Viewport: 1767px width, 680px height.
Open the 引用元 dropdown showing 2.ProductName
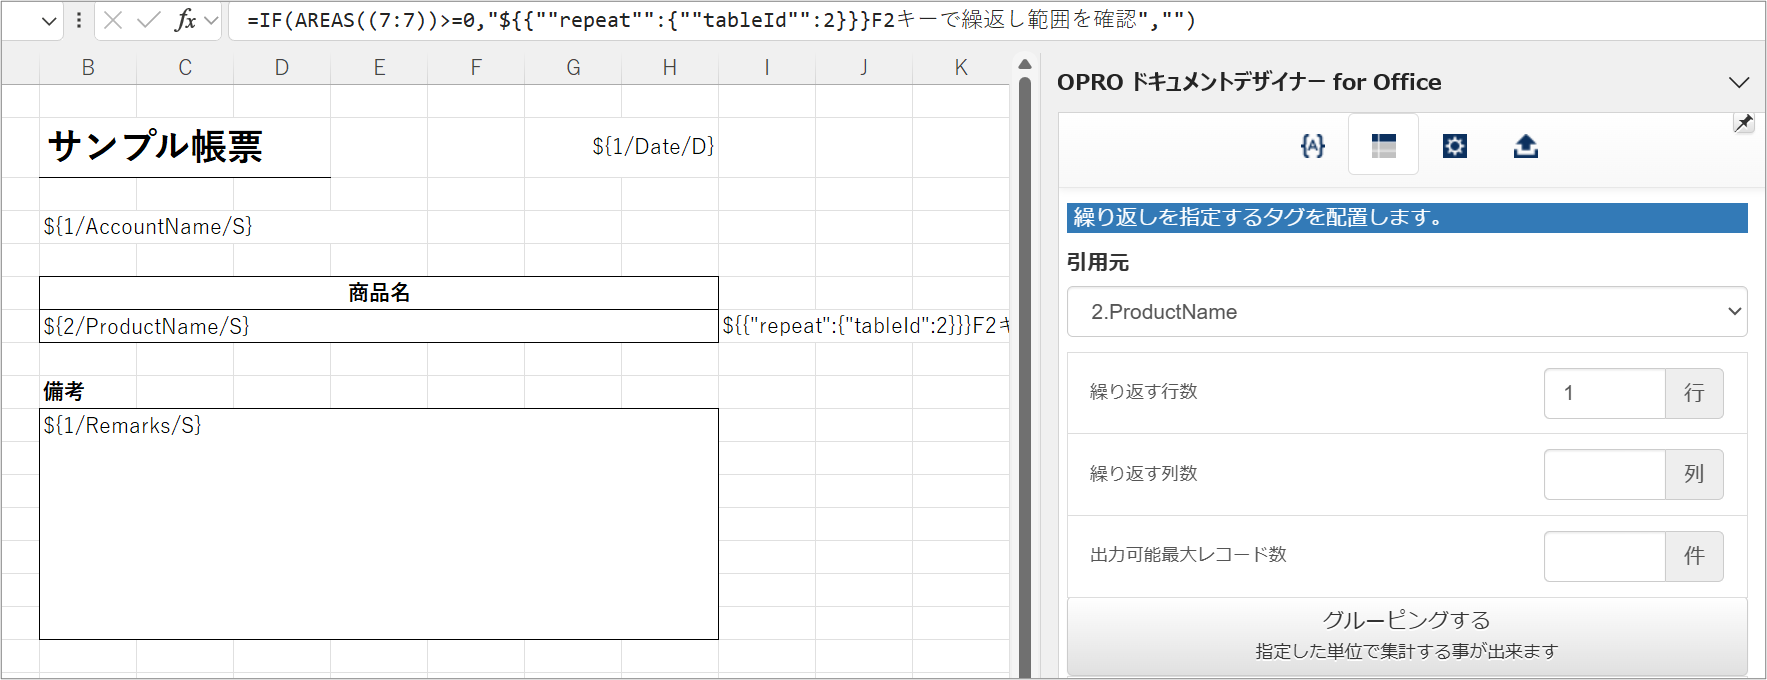tap(1407, 312)
